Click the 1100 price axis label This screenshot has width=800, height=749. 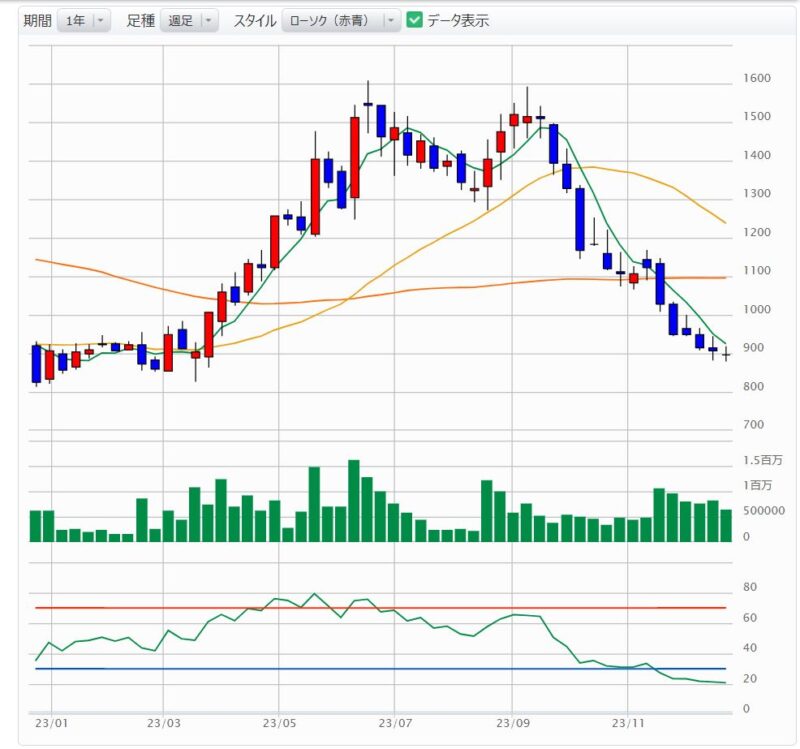757,270
